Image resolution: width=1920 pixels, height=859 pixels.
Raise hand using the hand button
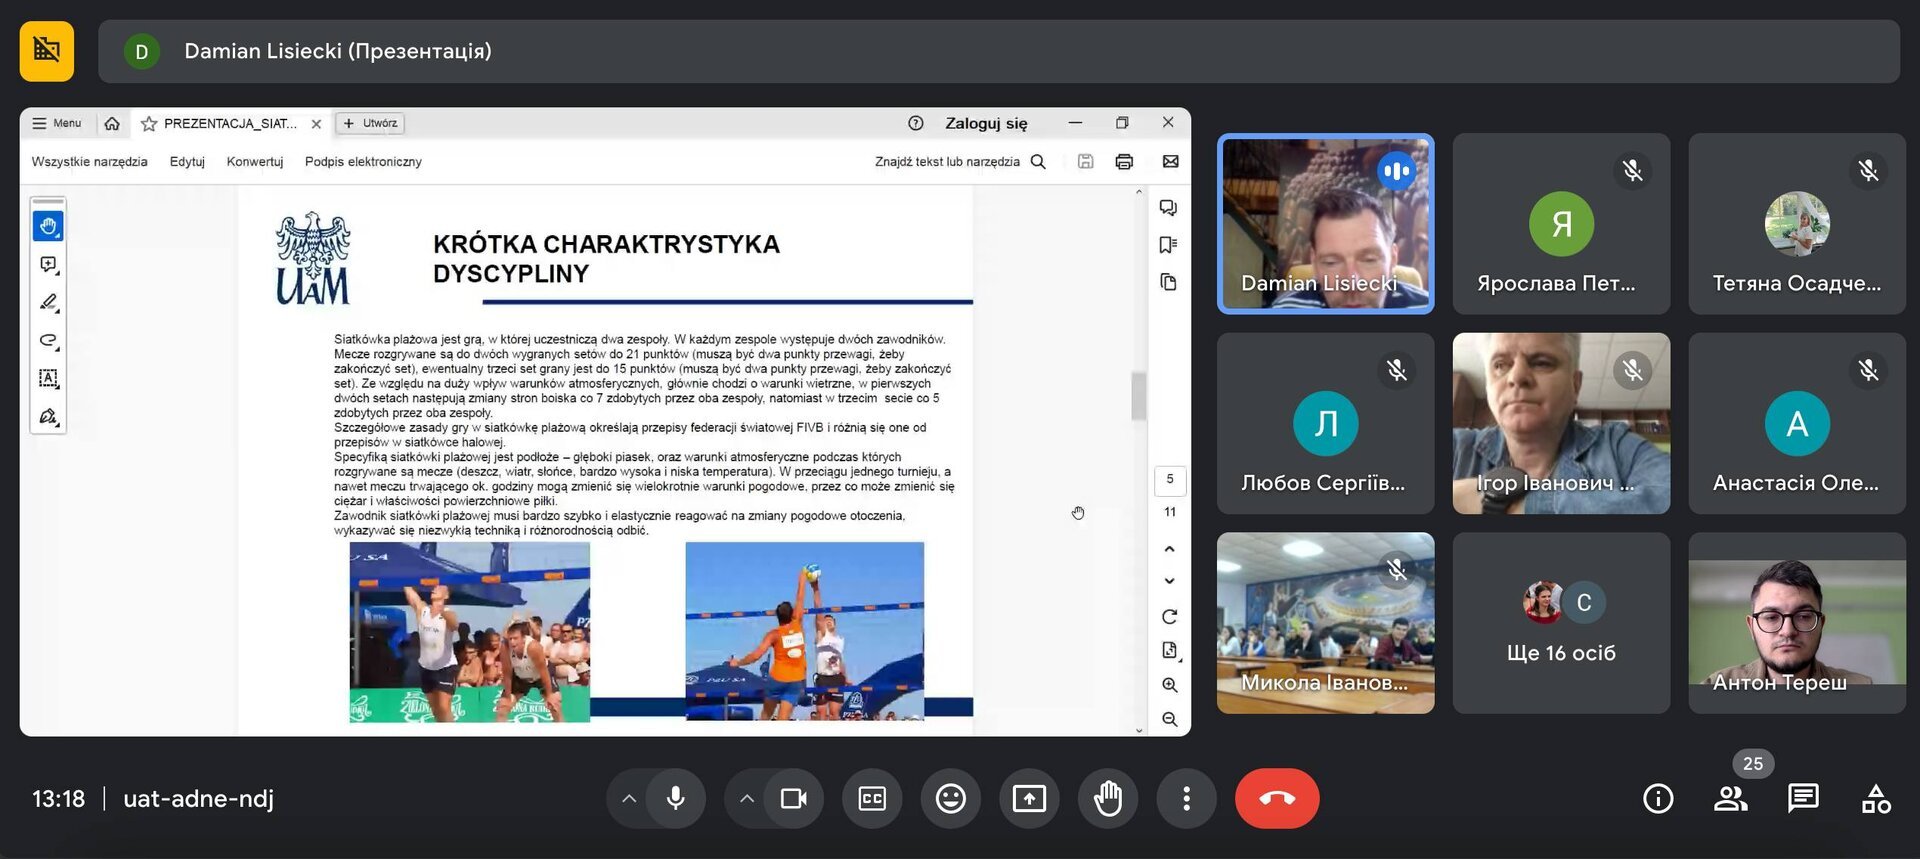click(1108, 798)
